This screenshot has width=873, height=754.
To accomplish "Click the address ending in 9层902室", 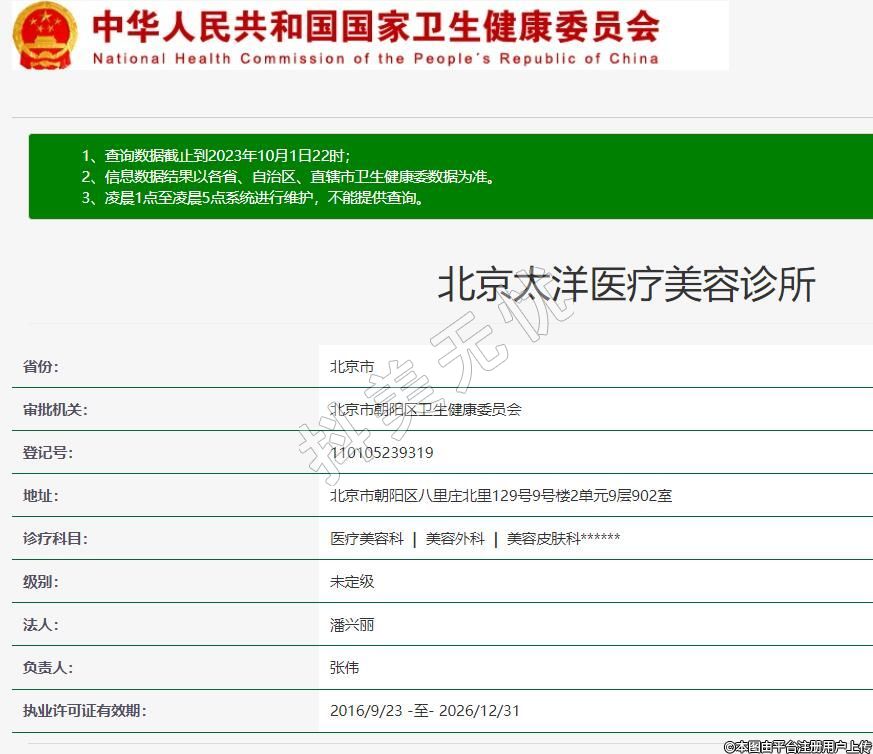I will pyautogui.click(x=501, y=496).
